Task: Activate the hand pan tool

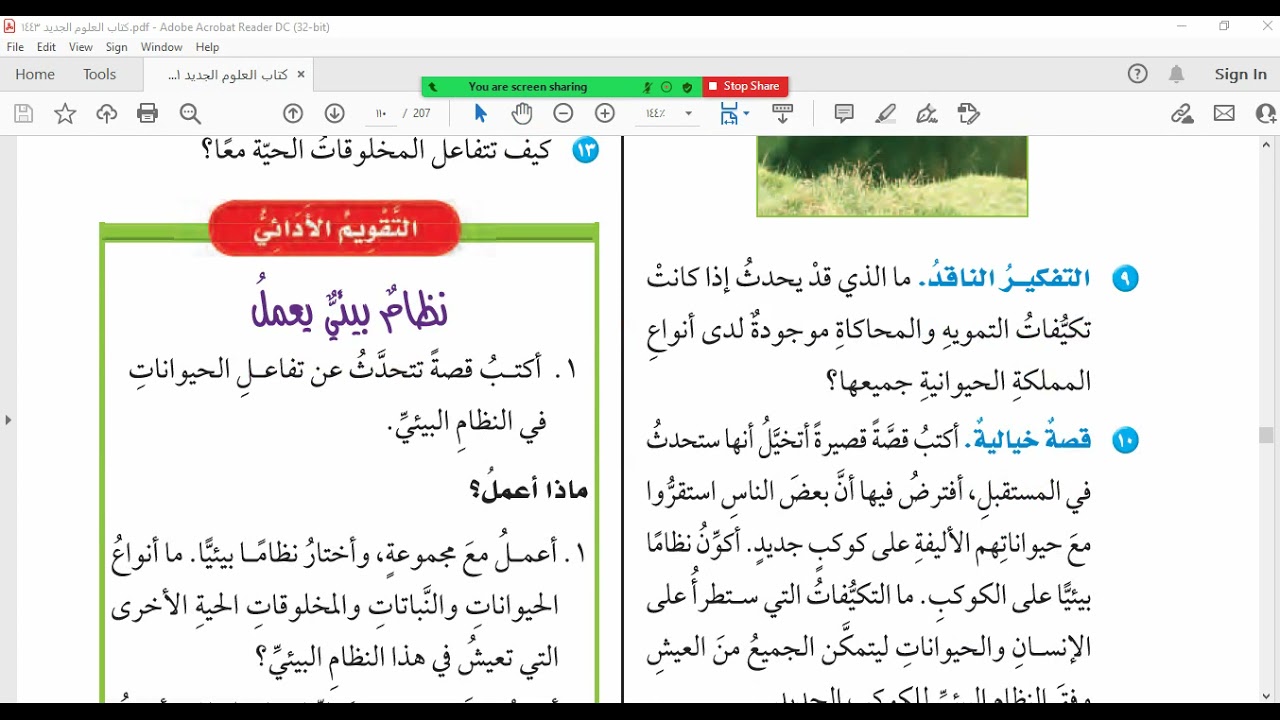Action: tap(521, 114)
